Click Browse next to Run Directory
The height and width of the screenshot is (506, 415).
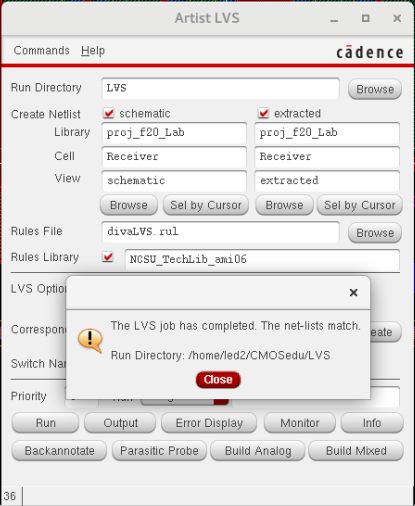(x=375, y=89)
